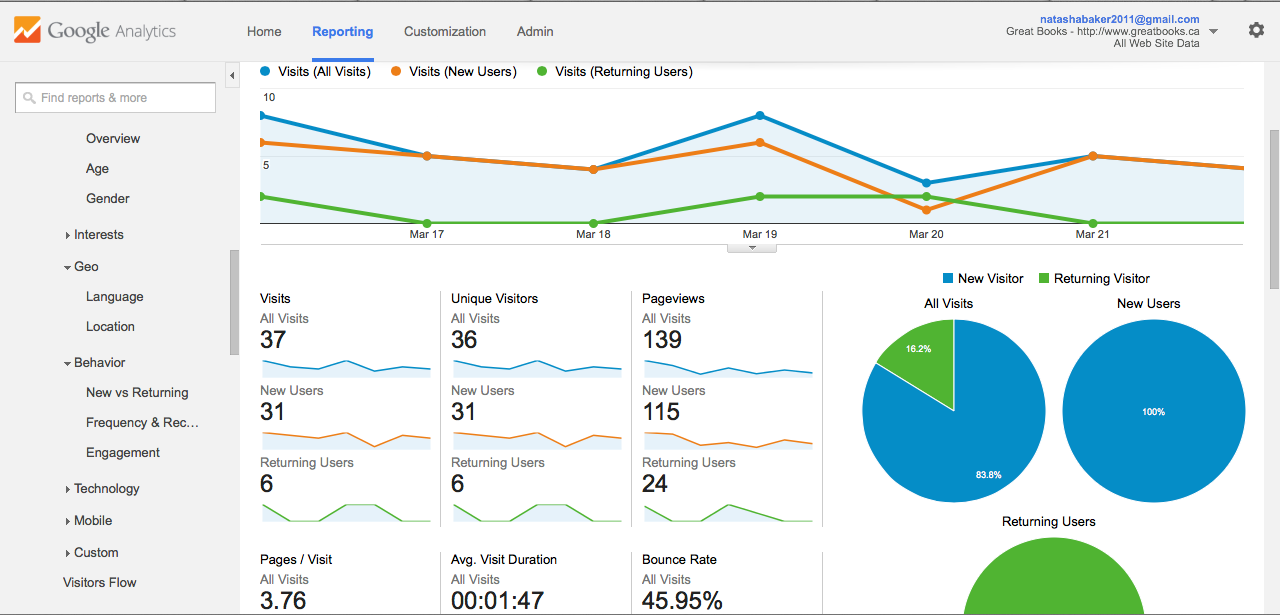Open the Gender report
This screenshot has height=615, width=1280.
click(108, 199)
